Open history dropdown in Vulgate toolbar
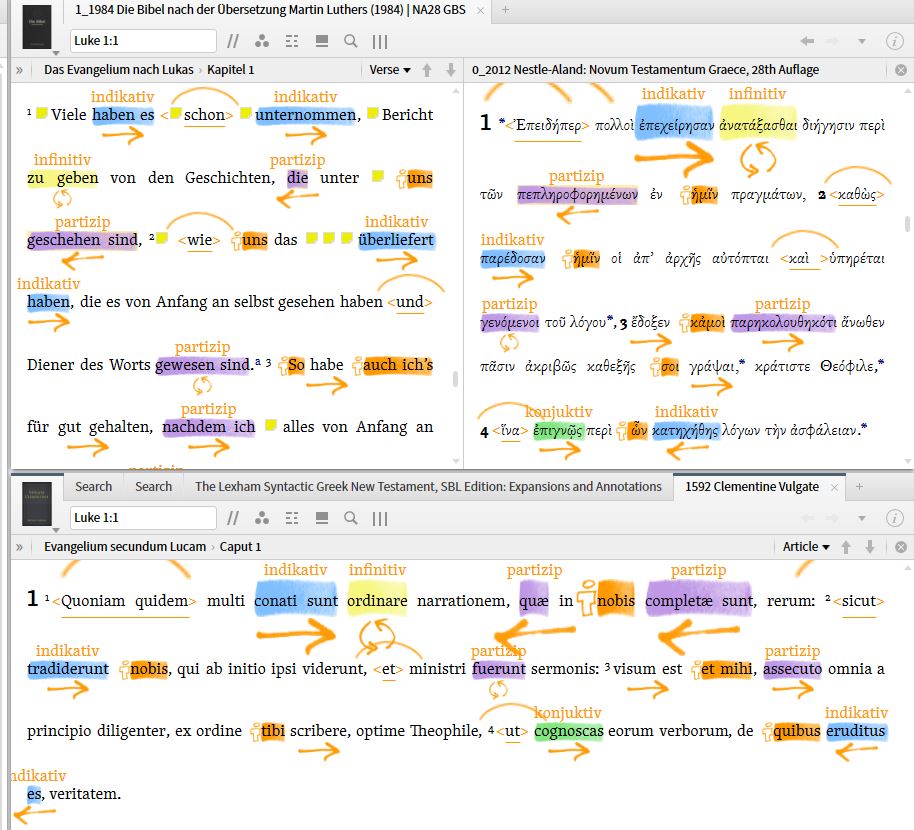 [x=862, y=518]
